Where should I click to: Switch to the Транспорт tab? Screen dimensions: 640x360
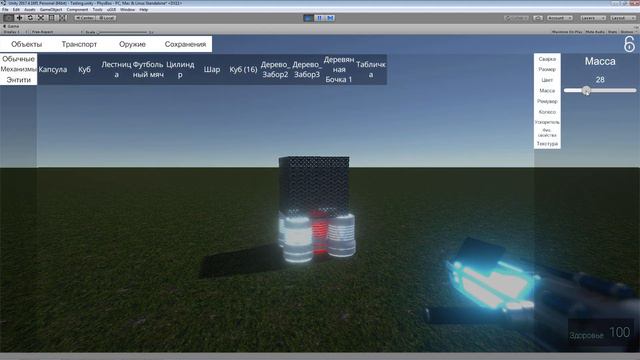79,44
